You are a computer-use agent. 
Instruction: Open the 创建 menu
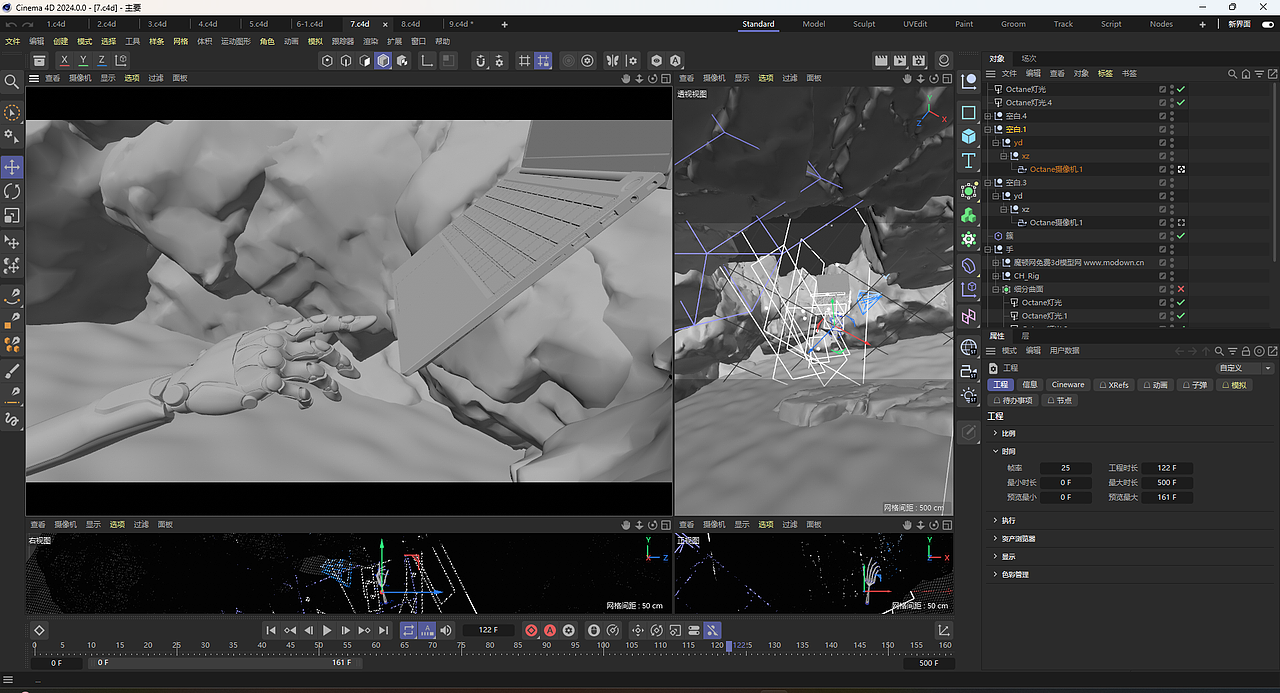point(60,42)
